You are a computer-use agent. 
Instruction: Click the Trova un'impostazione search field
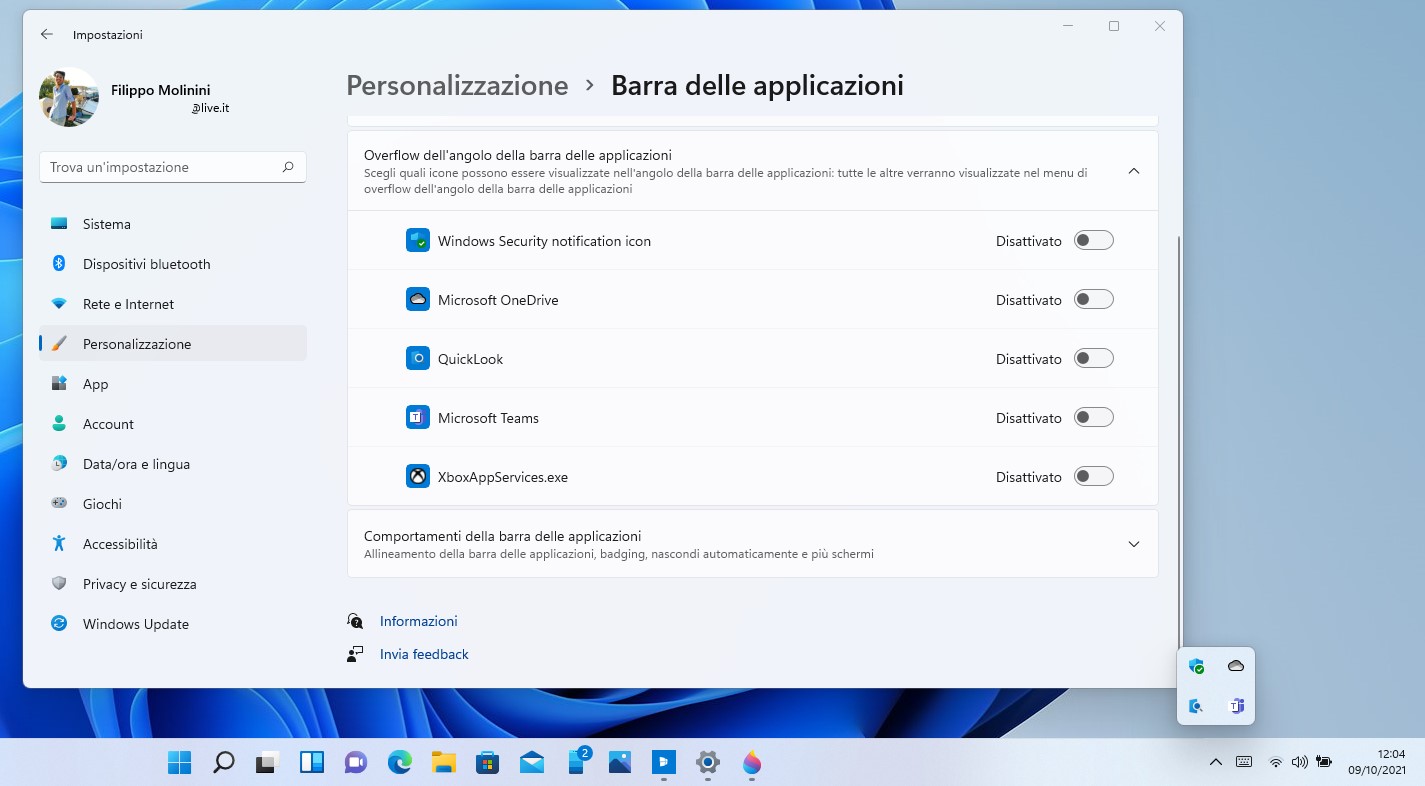173,167
